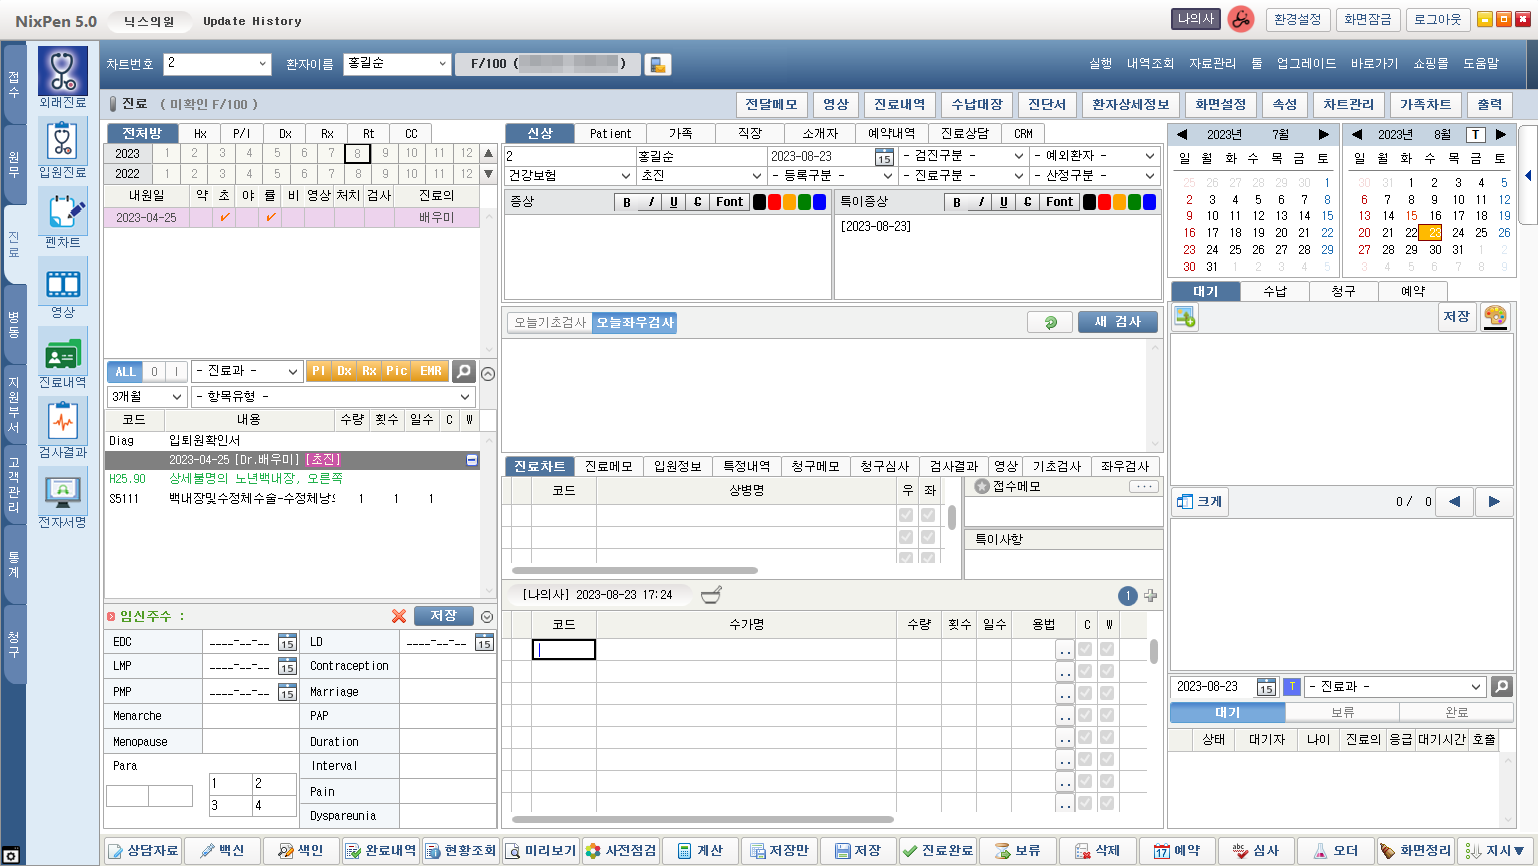Toggle the W checkbox in first prescription row
Image resolution: width=1538 pixels, height=866 pixels.
1107,650
